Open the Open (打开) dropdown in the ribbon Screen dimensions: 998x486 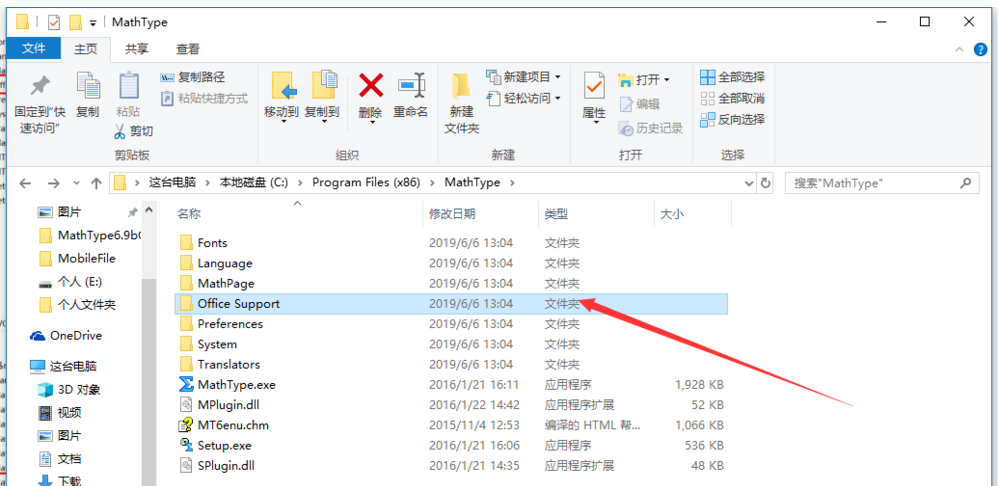coord(644,80)
